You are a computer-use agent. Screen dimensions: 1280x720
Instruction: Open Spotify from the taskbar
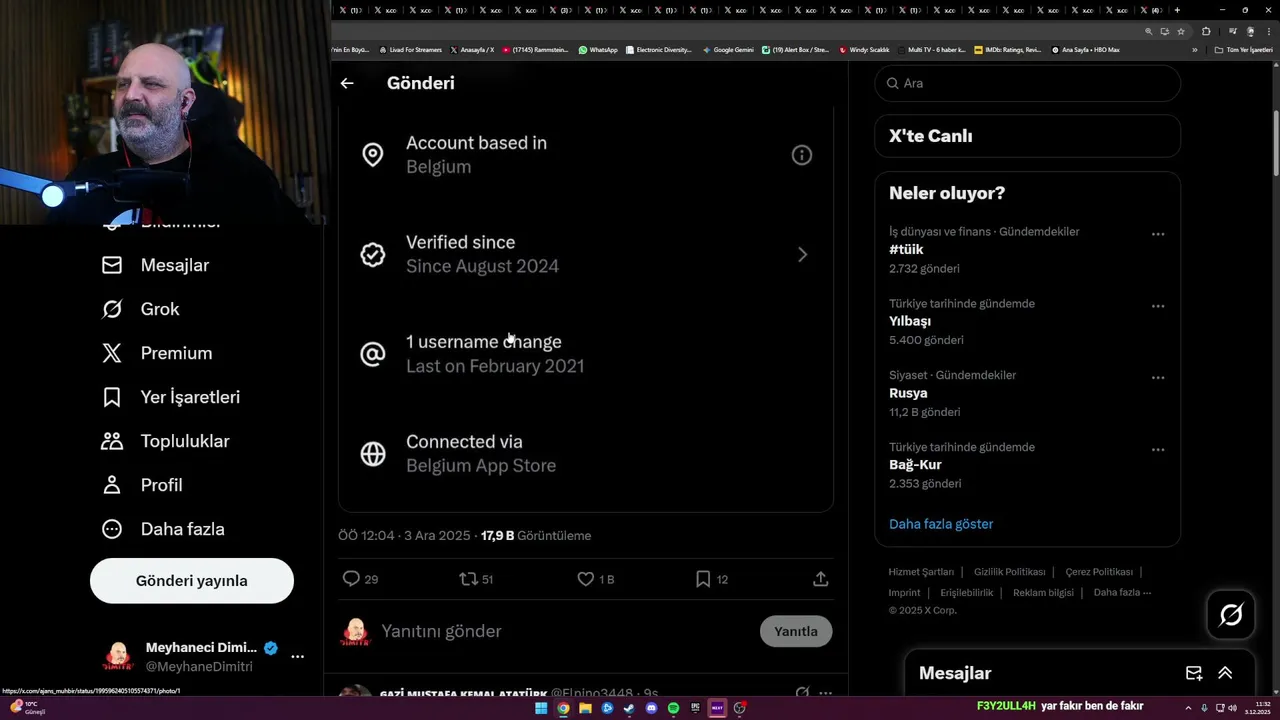point(673,708)
